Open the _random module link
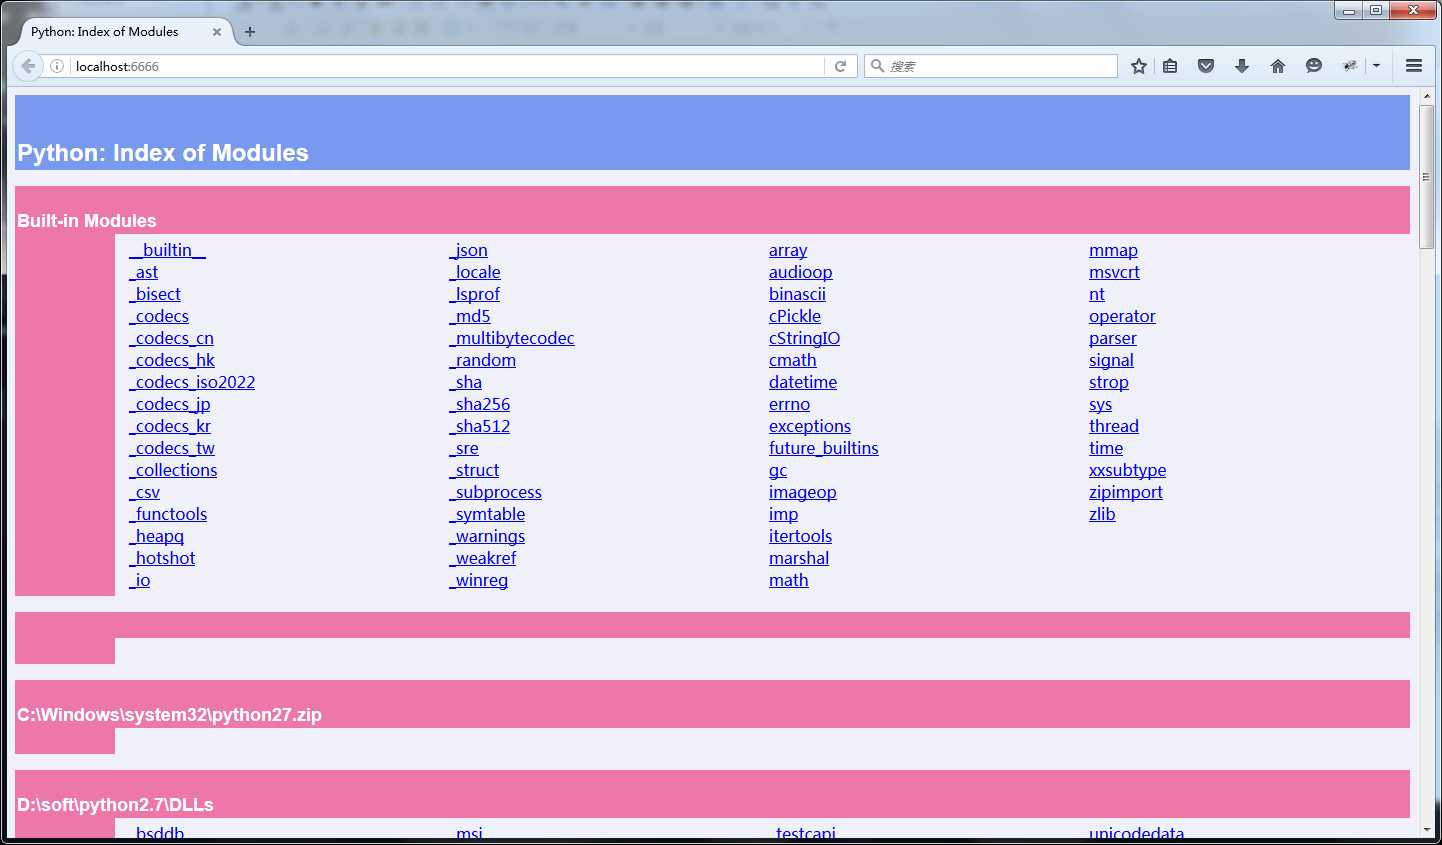 coord(482,360)
